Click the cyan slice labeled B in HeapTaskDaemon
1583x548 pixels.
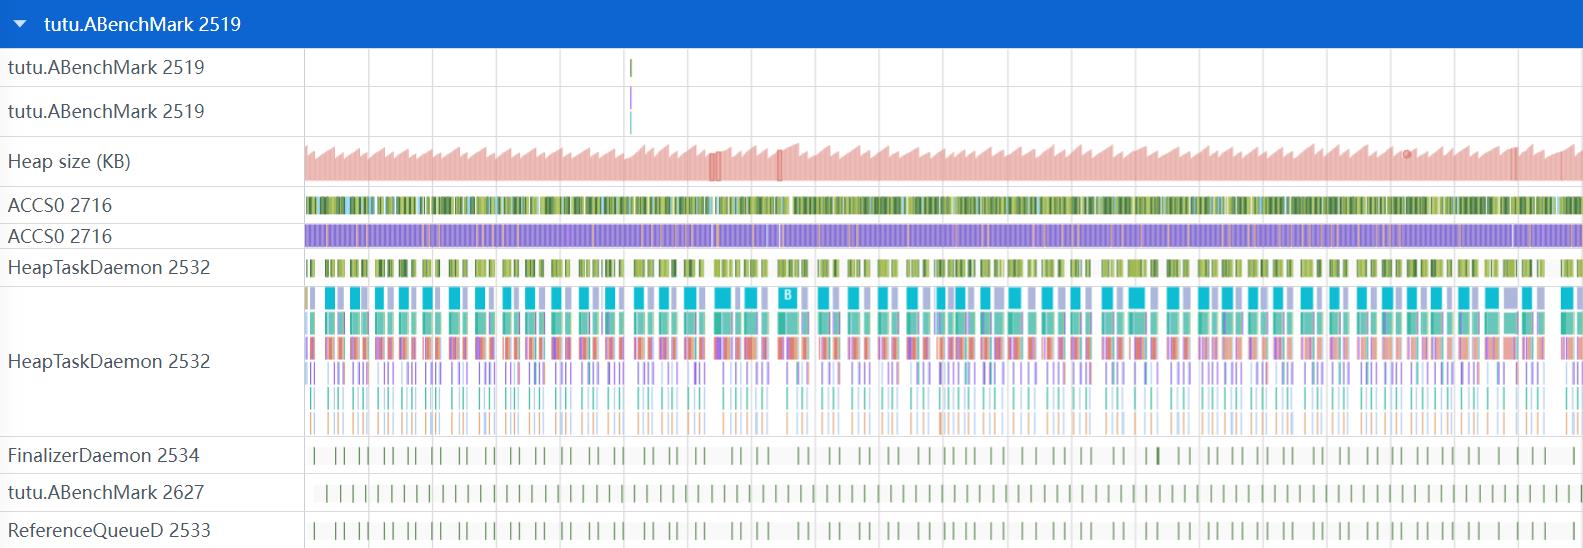point(787,296)
